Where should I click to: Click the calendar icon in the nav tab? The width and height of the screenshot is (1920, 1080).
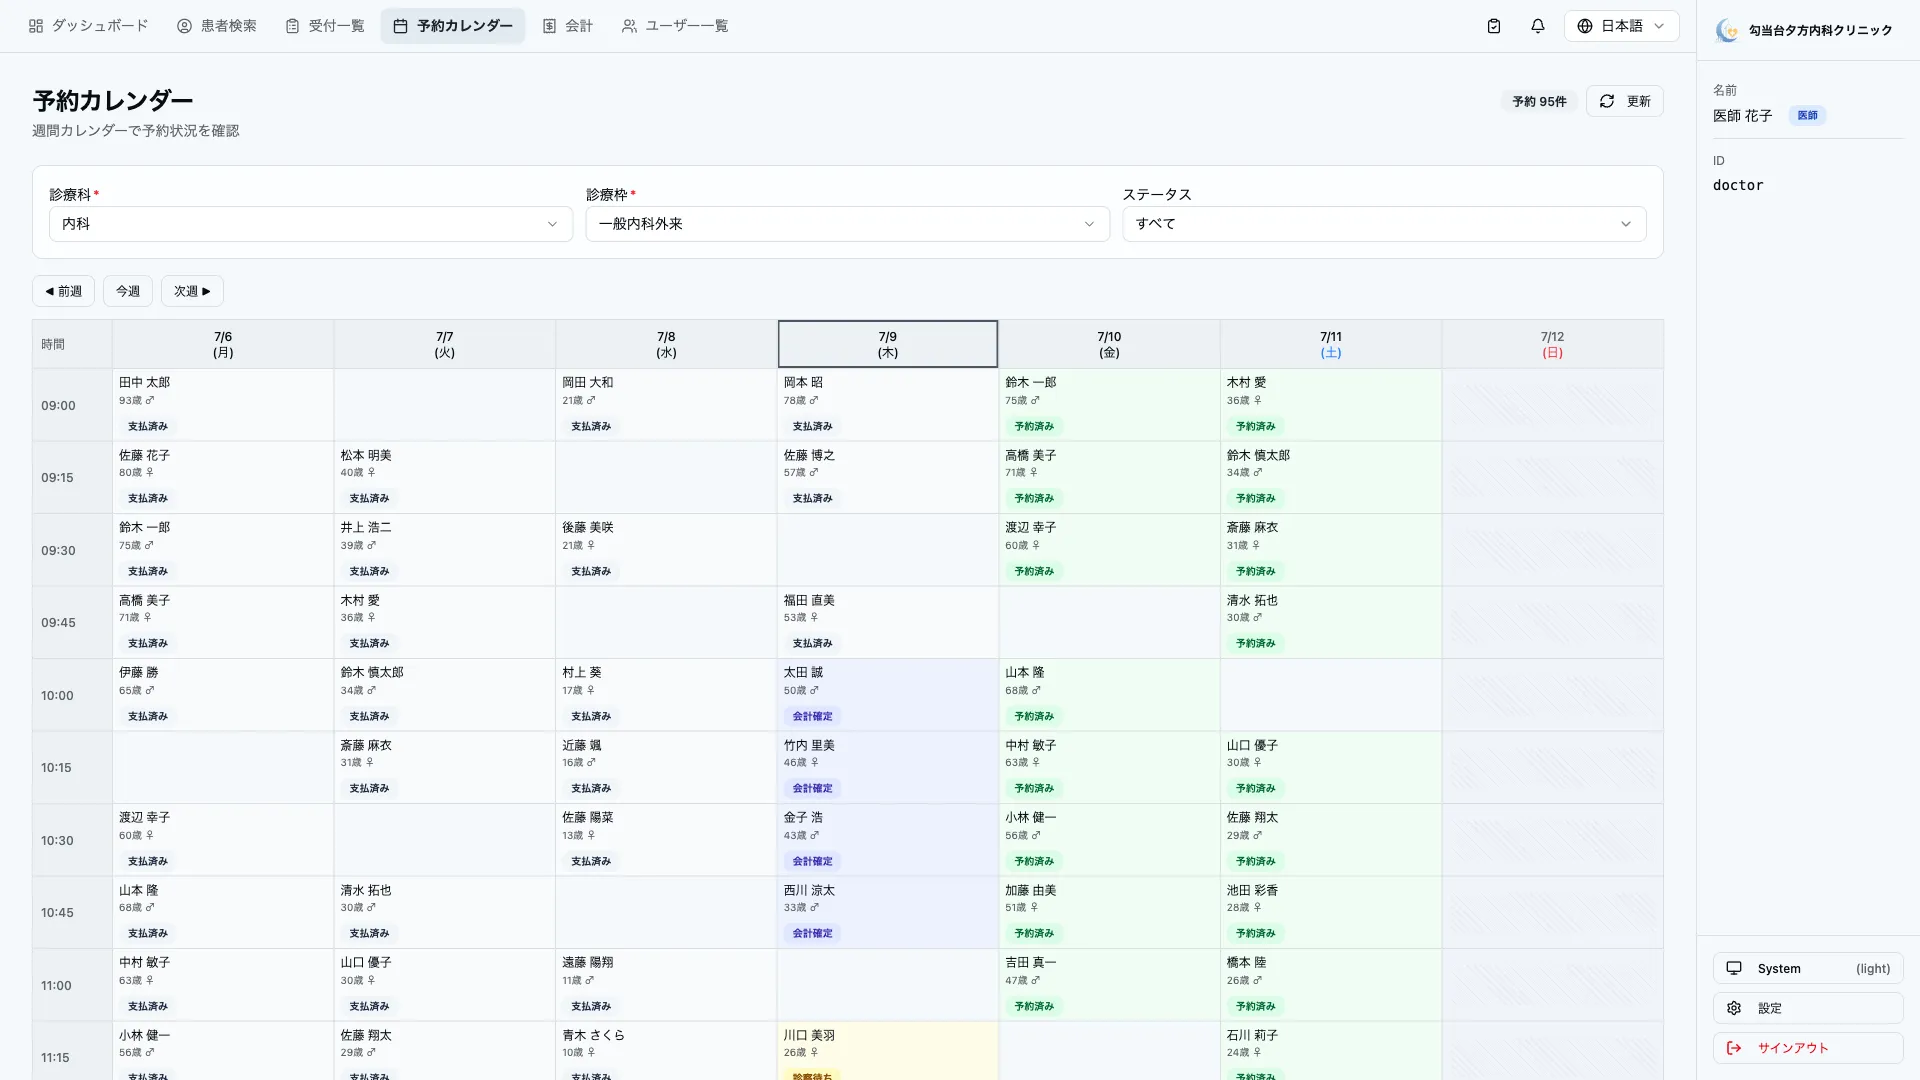tap(400, 26)
